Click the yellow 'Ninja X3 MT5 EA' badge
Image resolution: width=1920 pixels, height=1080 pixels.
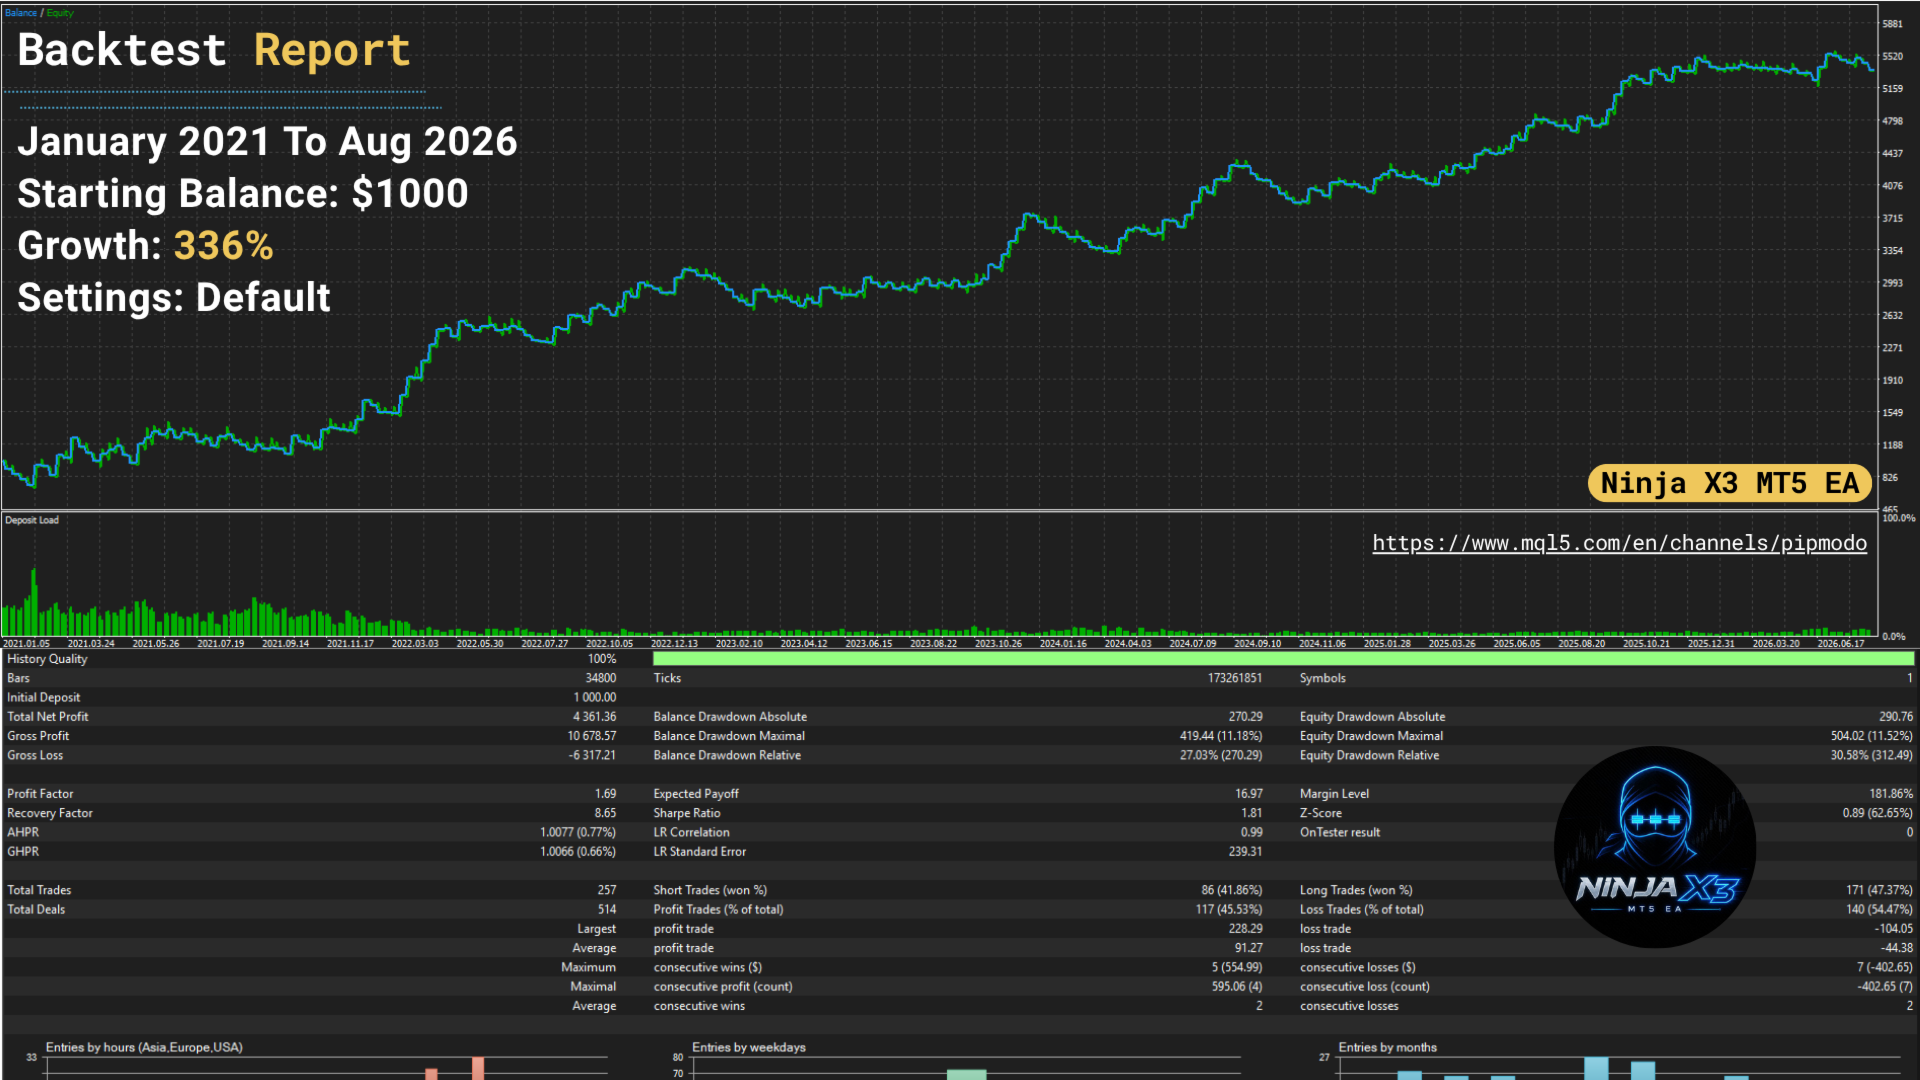point(1729,484)
